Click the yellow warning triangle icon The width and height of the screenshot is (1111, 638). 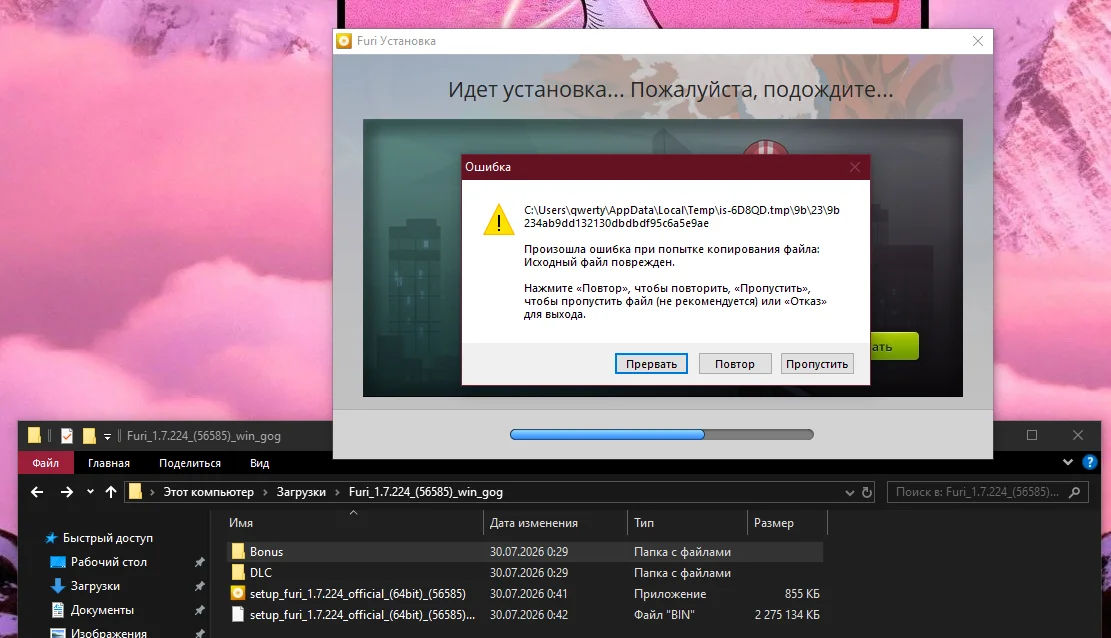pos(499,219)
